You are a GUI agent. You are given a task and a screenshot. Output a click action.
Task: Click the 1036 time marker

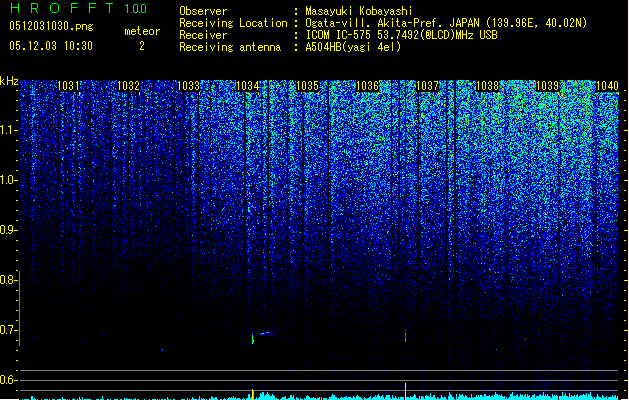coord(367,85)
